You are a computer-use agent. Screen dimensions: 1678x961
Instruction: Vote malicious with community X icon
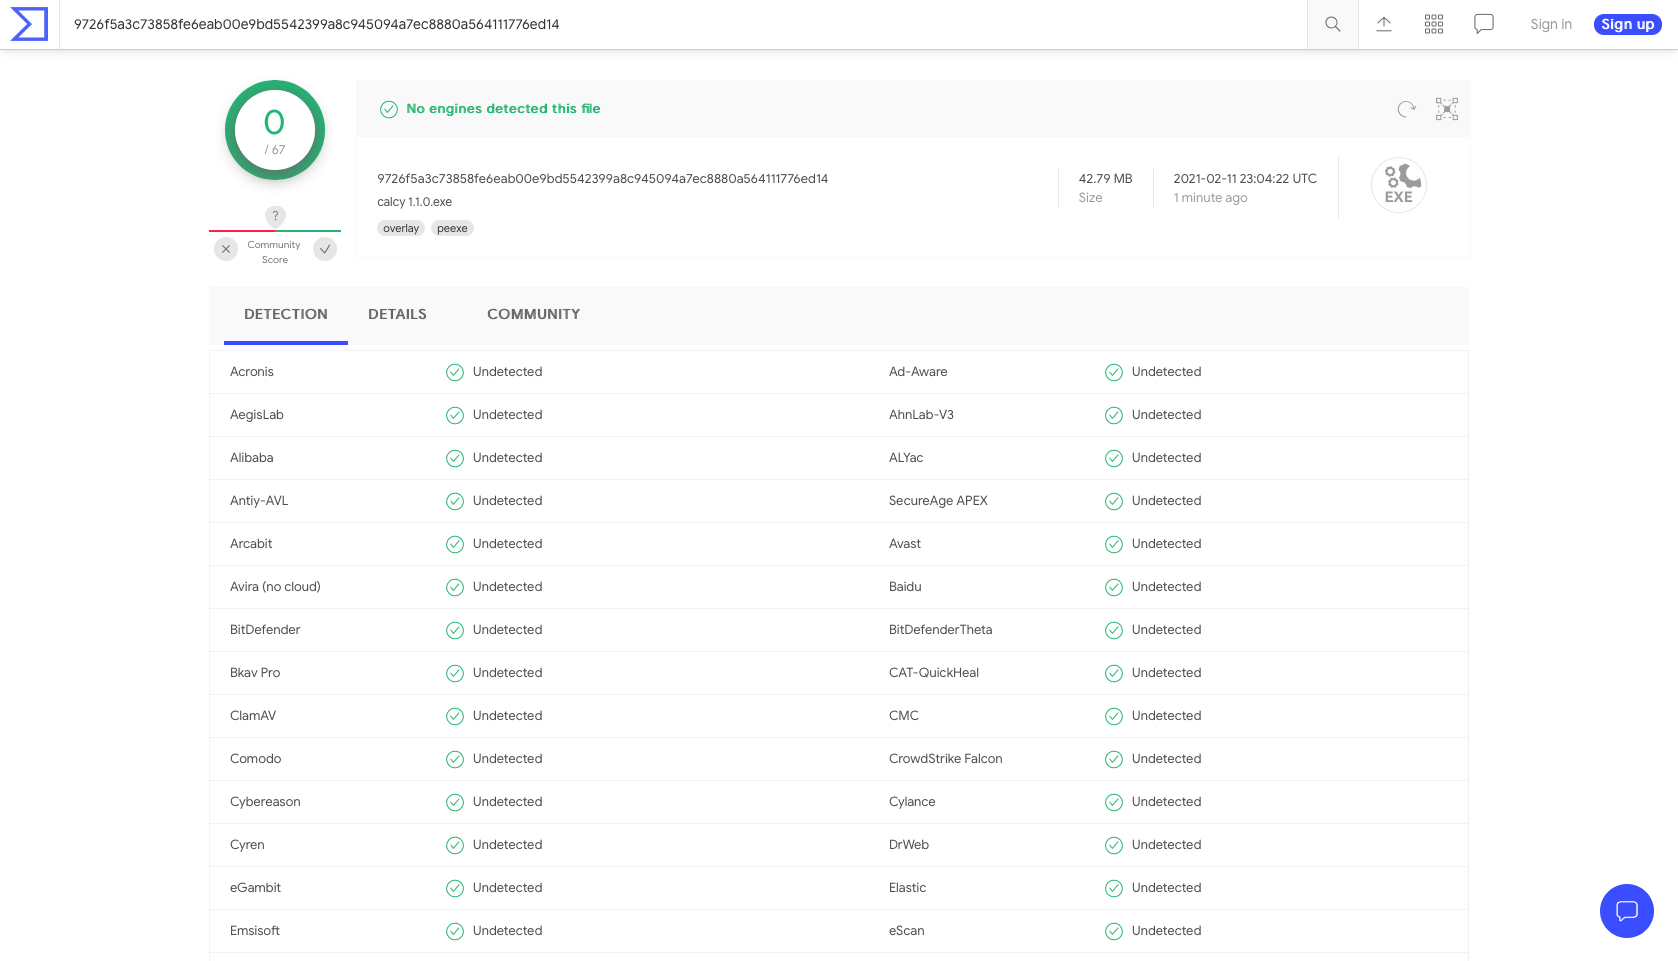tap(226, 249)
